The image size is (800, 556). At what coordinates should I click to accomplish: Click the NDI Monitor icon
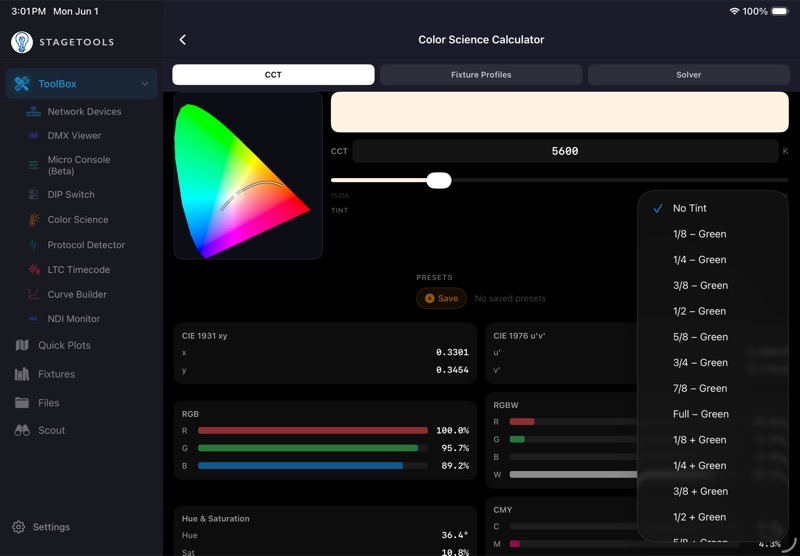pos(34,319)
